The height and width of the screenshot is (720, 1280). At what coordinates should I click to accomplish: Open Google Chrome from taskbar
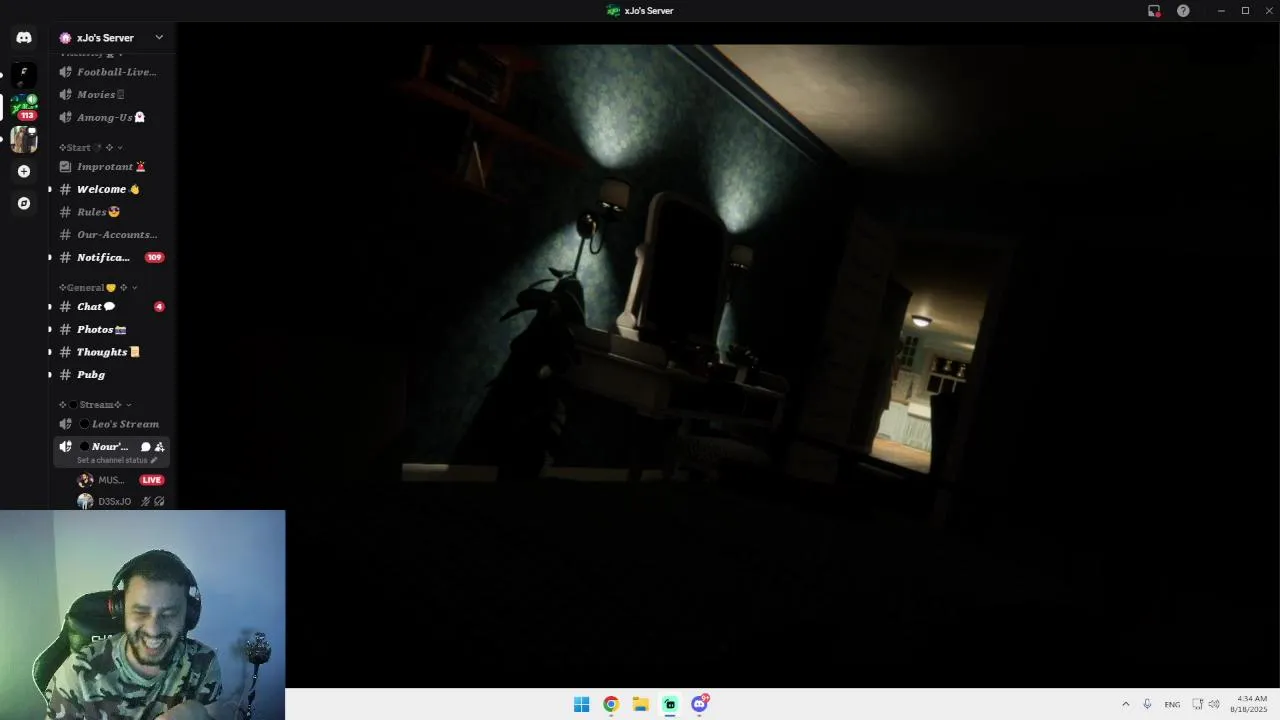click(x=611, y=704)
